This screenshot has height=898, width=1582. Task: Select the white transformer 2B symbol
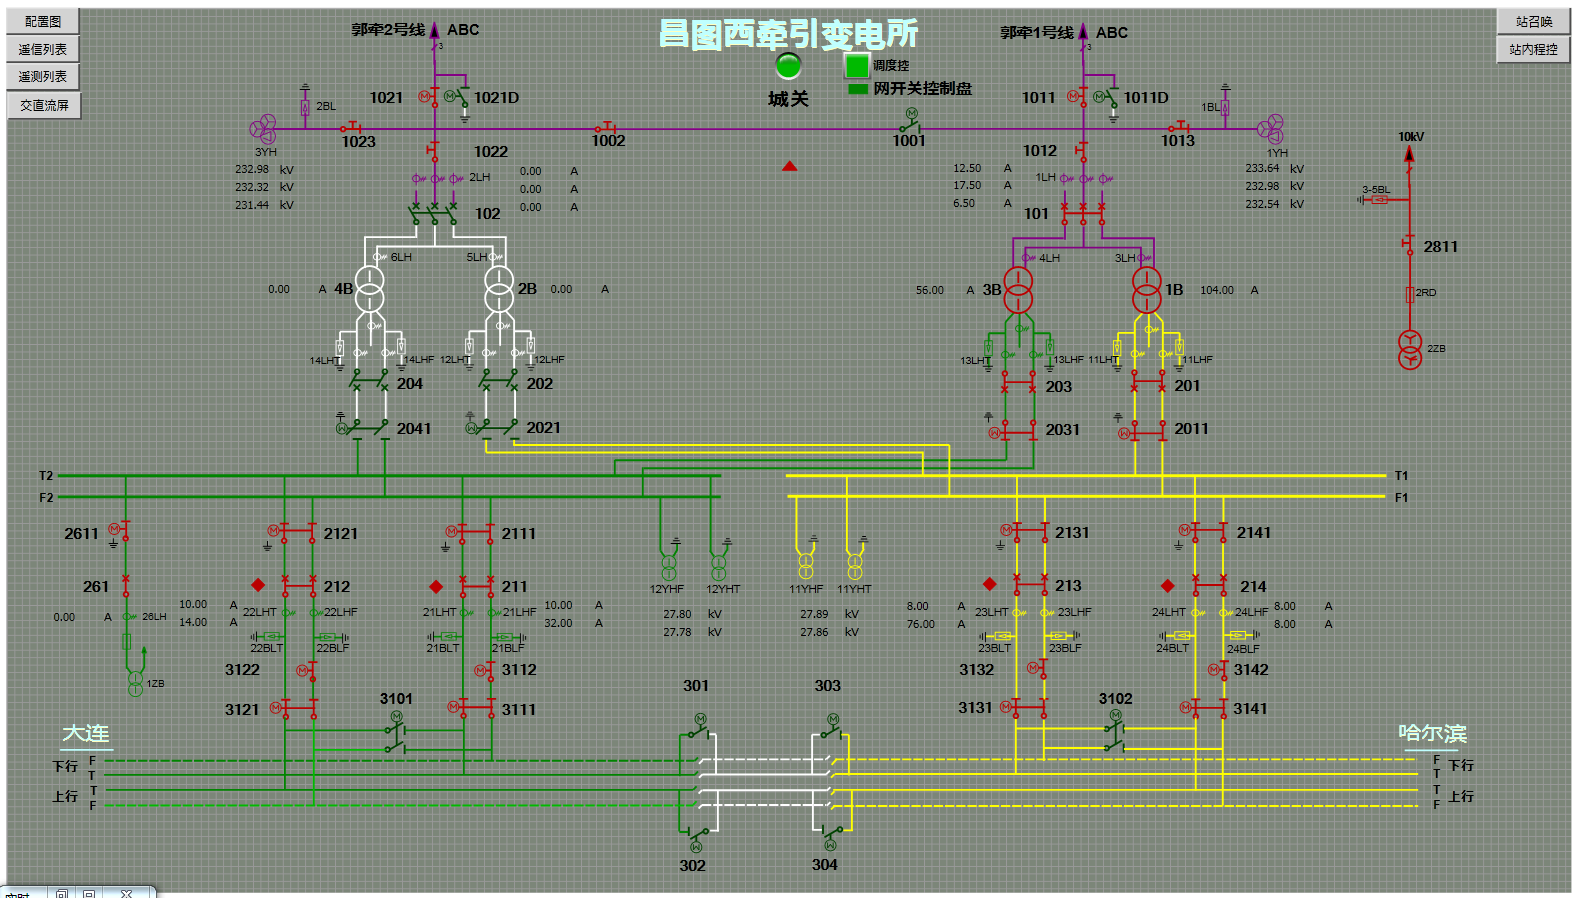tap(499, 289)
